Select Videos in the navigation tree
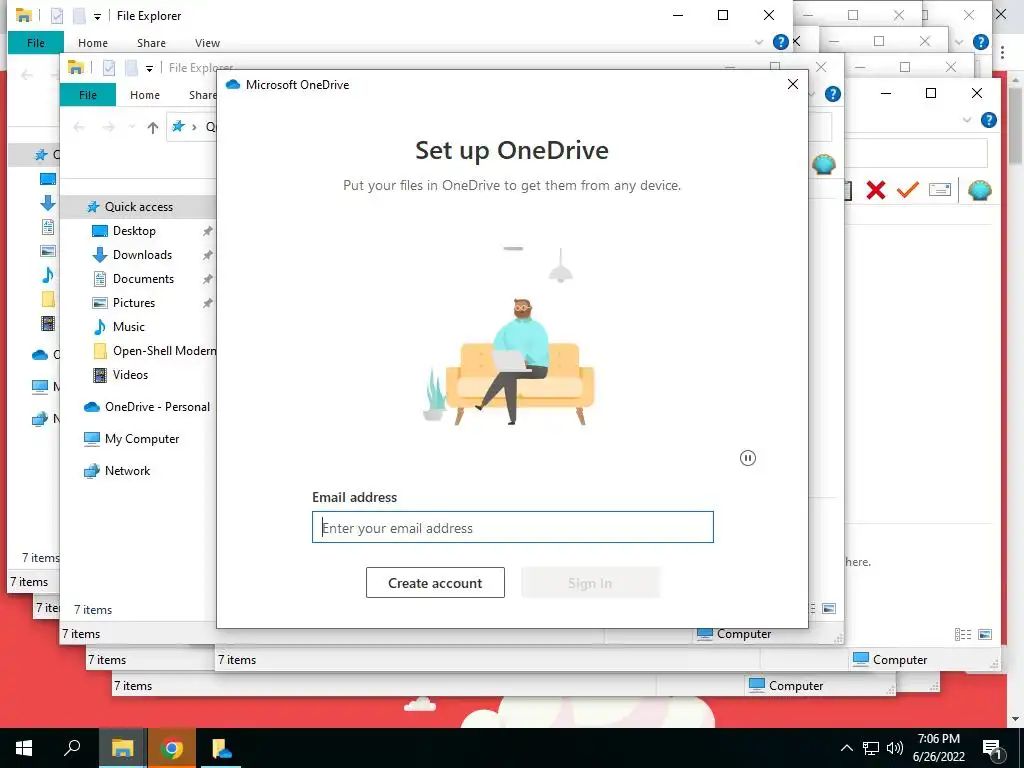 (130, 375)
